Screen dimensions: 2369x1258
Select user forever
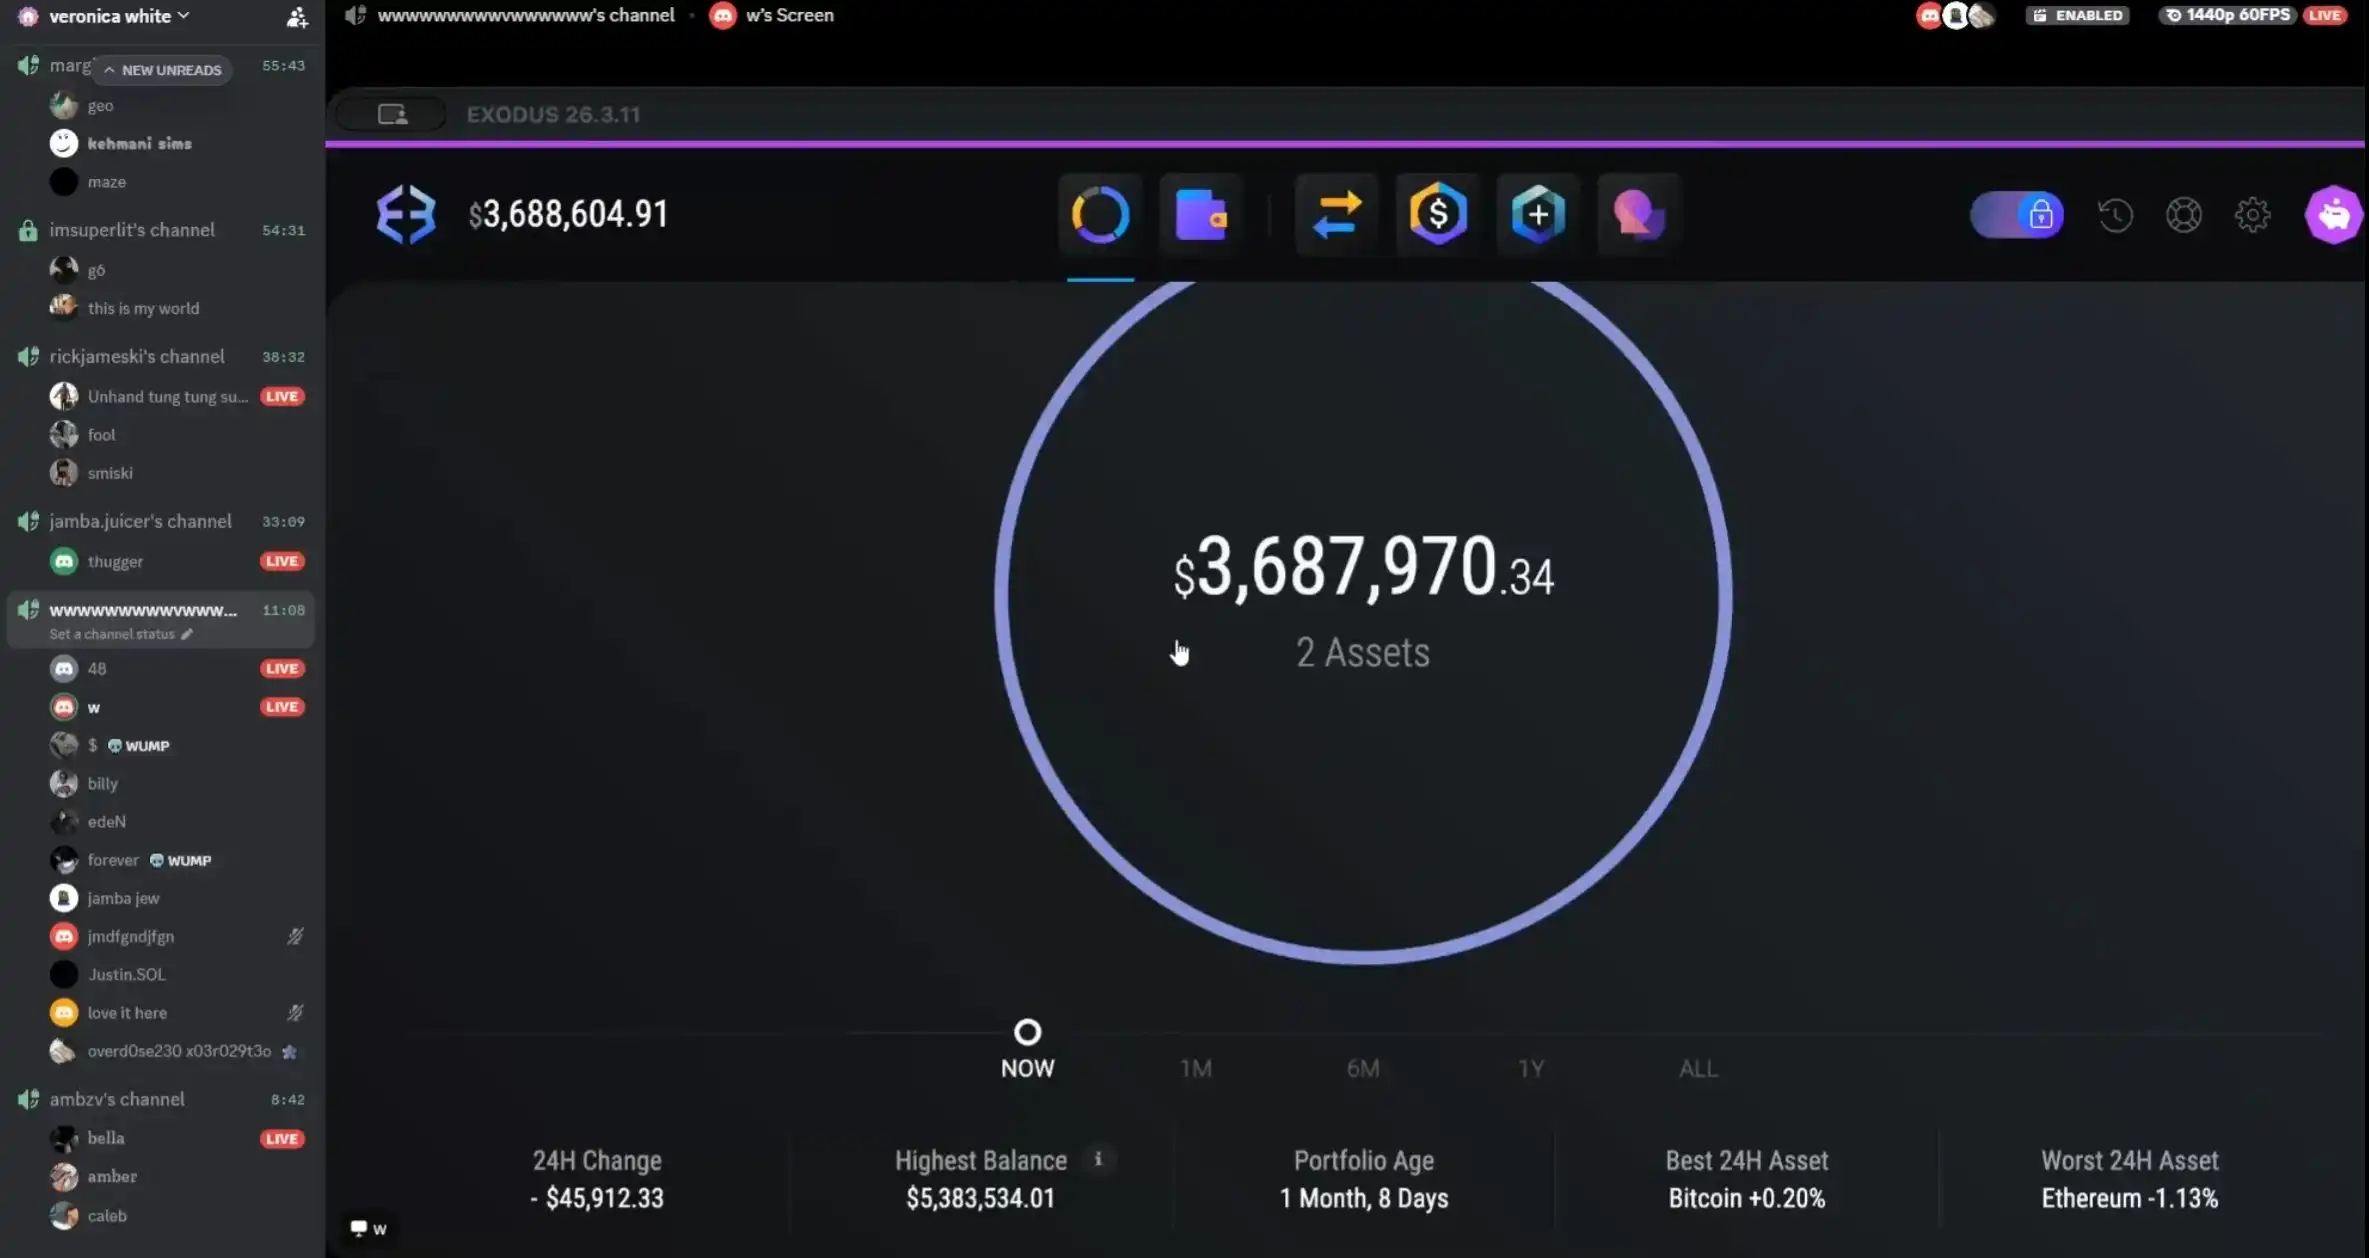(112, 860)
